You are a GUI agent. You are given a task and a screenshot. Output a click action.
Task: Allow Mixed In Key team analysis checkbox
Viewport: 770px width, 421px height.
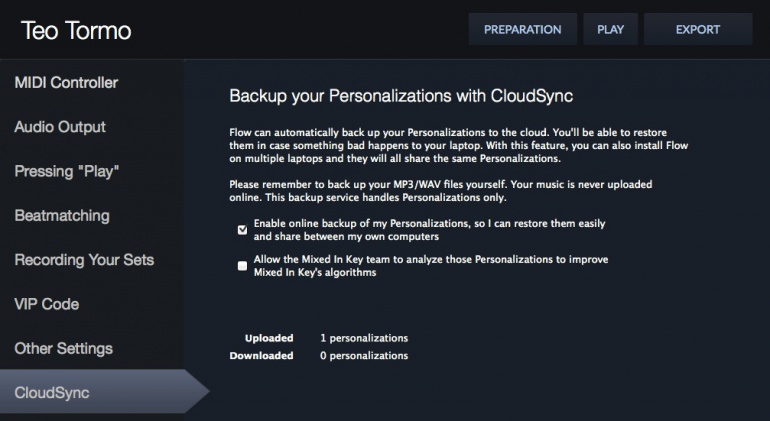click(x=242, y=266)
